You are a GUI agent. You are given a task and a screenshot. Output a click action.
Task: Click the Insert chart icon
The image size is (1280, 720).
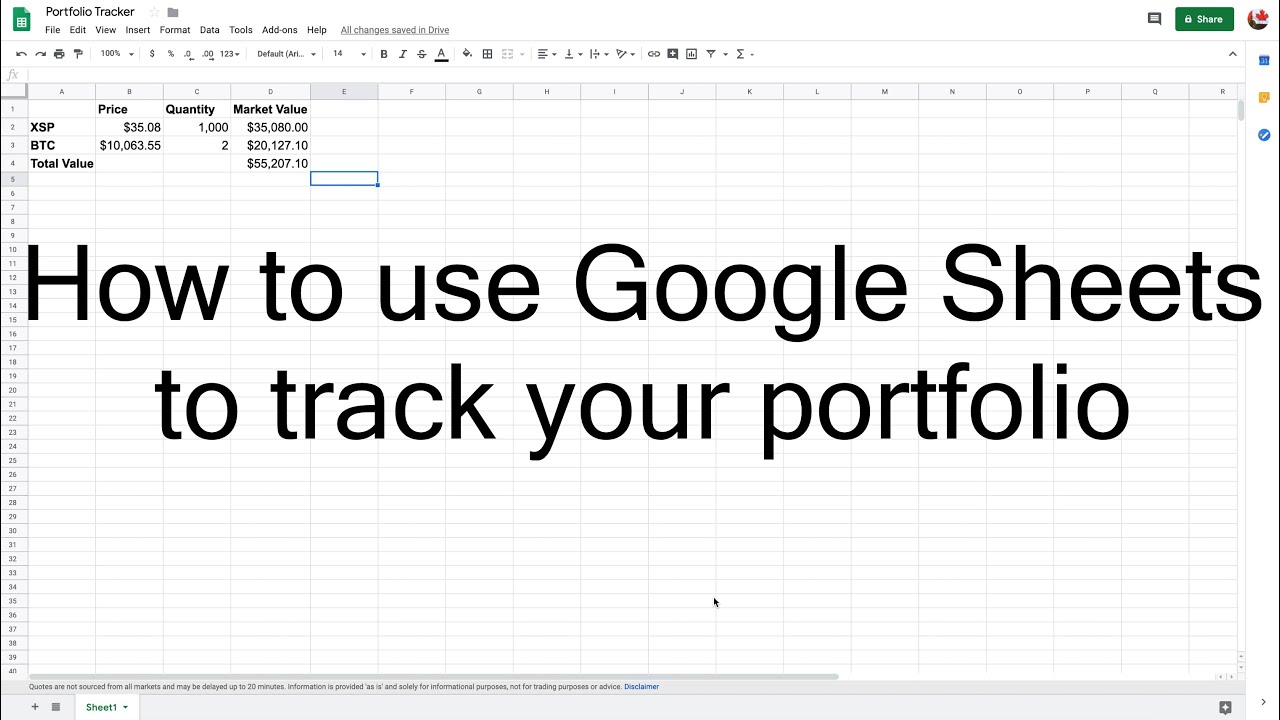point(691,54)
